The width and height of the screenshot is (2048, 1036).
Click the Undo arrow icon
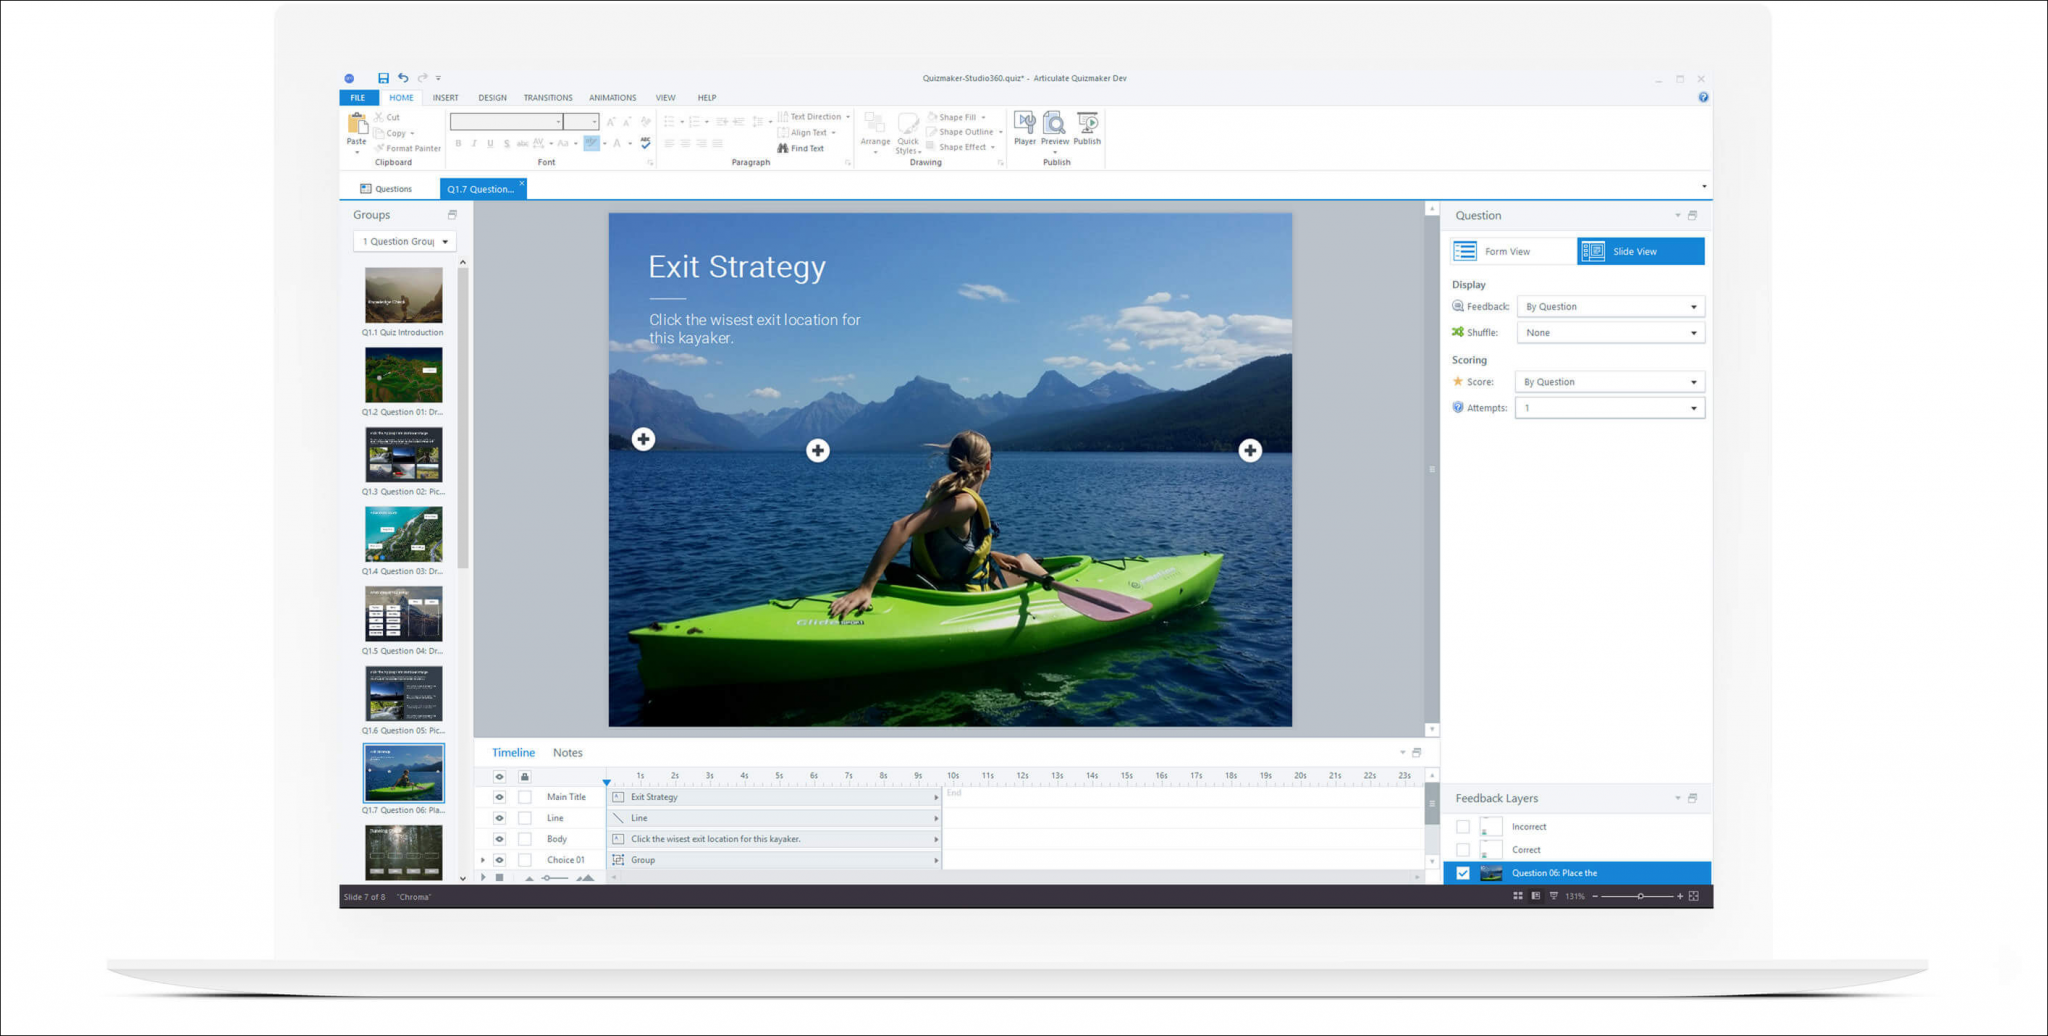(403, 78)
